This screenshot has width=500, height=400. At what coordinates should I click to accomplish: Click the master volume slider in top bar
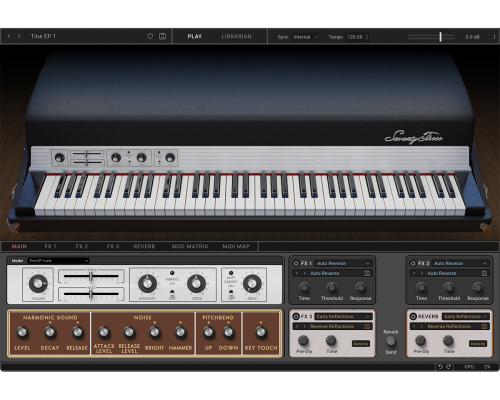click(431, 37)
